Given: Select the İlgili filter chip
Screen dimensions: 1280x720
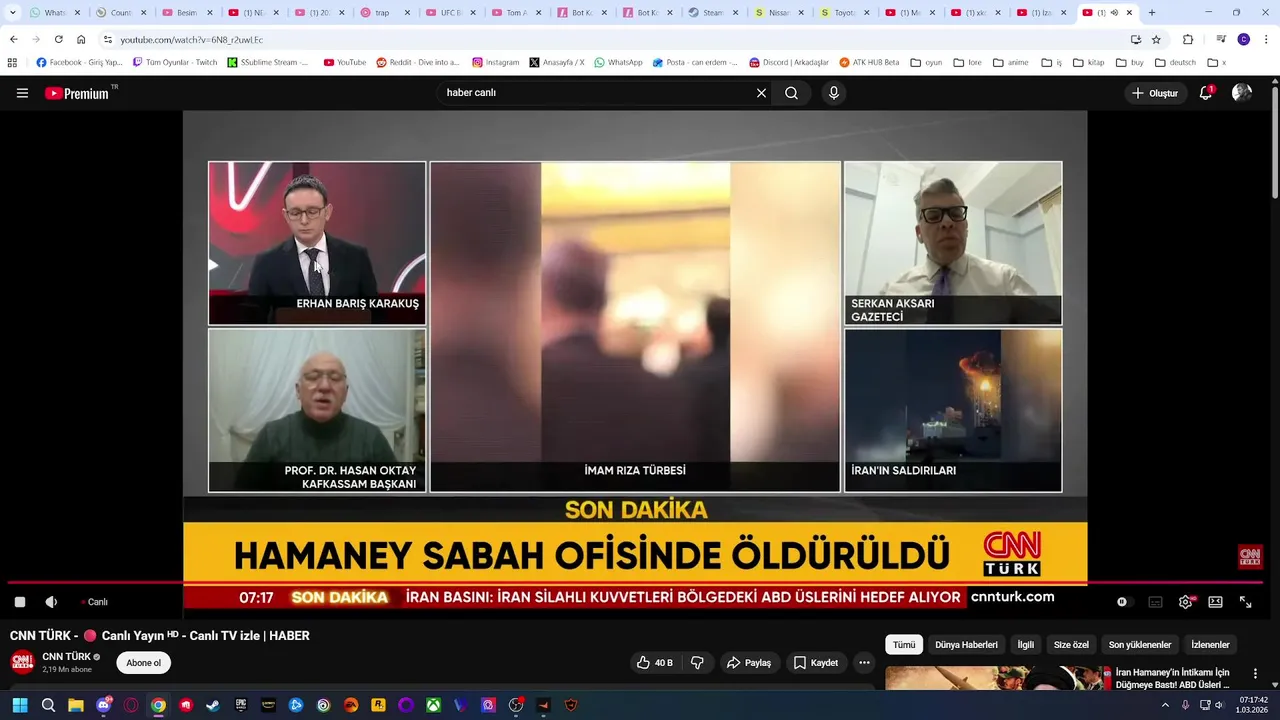Looking at the screenshot, I should tap(1025, 645).
